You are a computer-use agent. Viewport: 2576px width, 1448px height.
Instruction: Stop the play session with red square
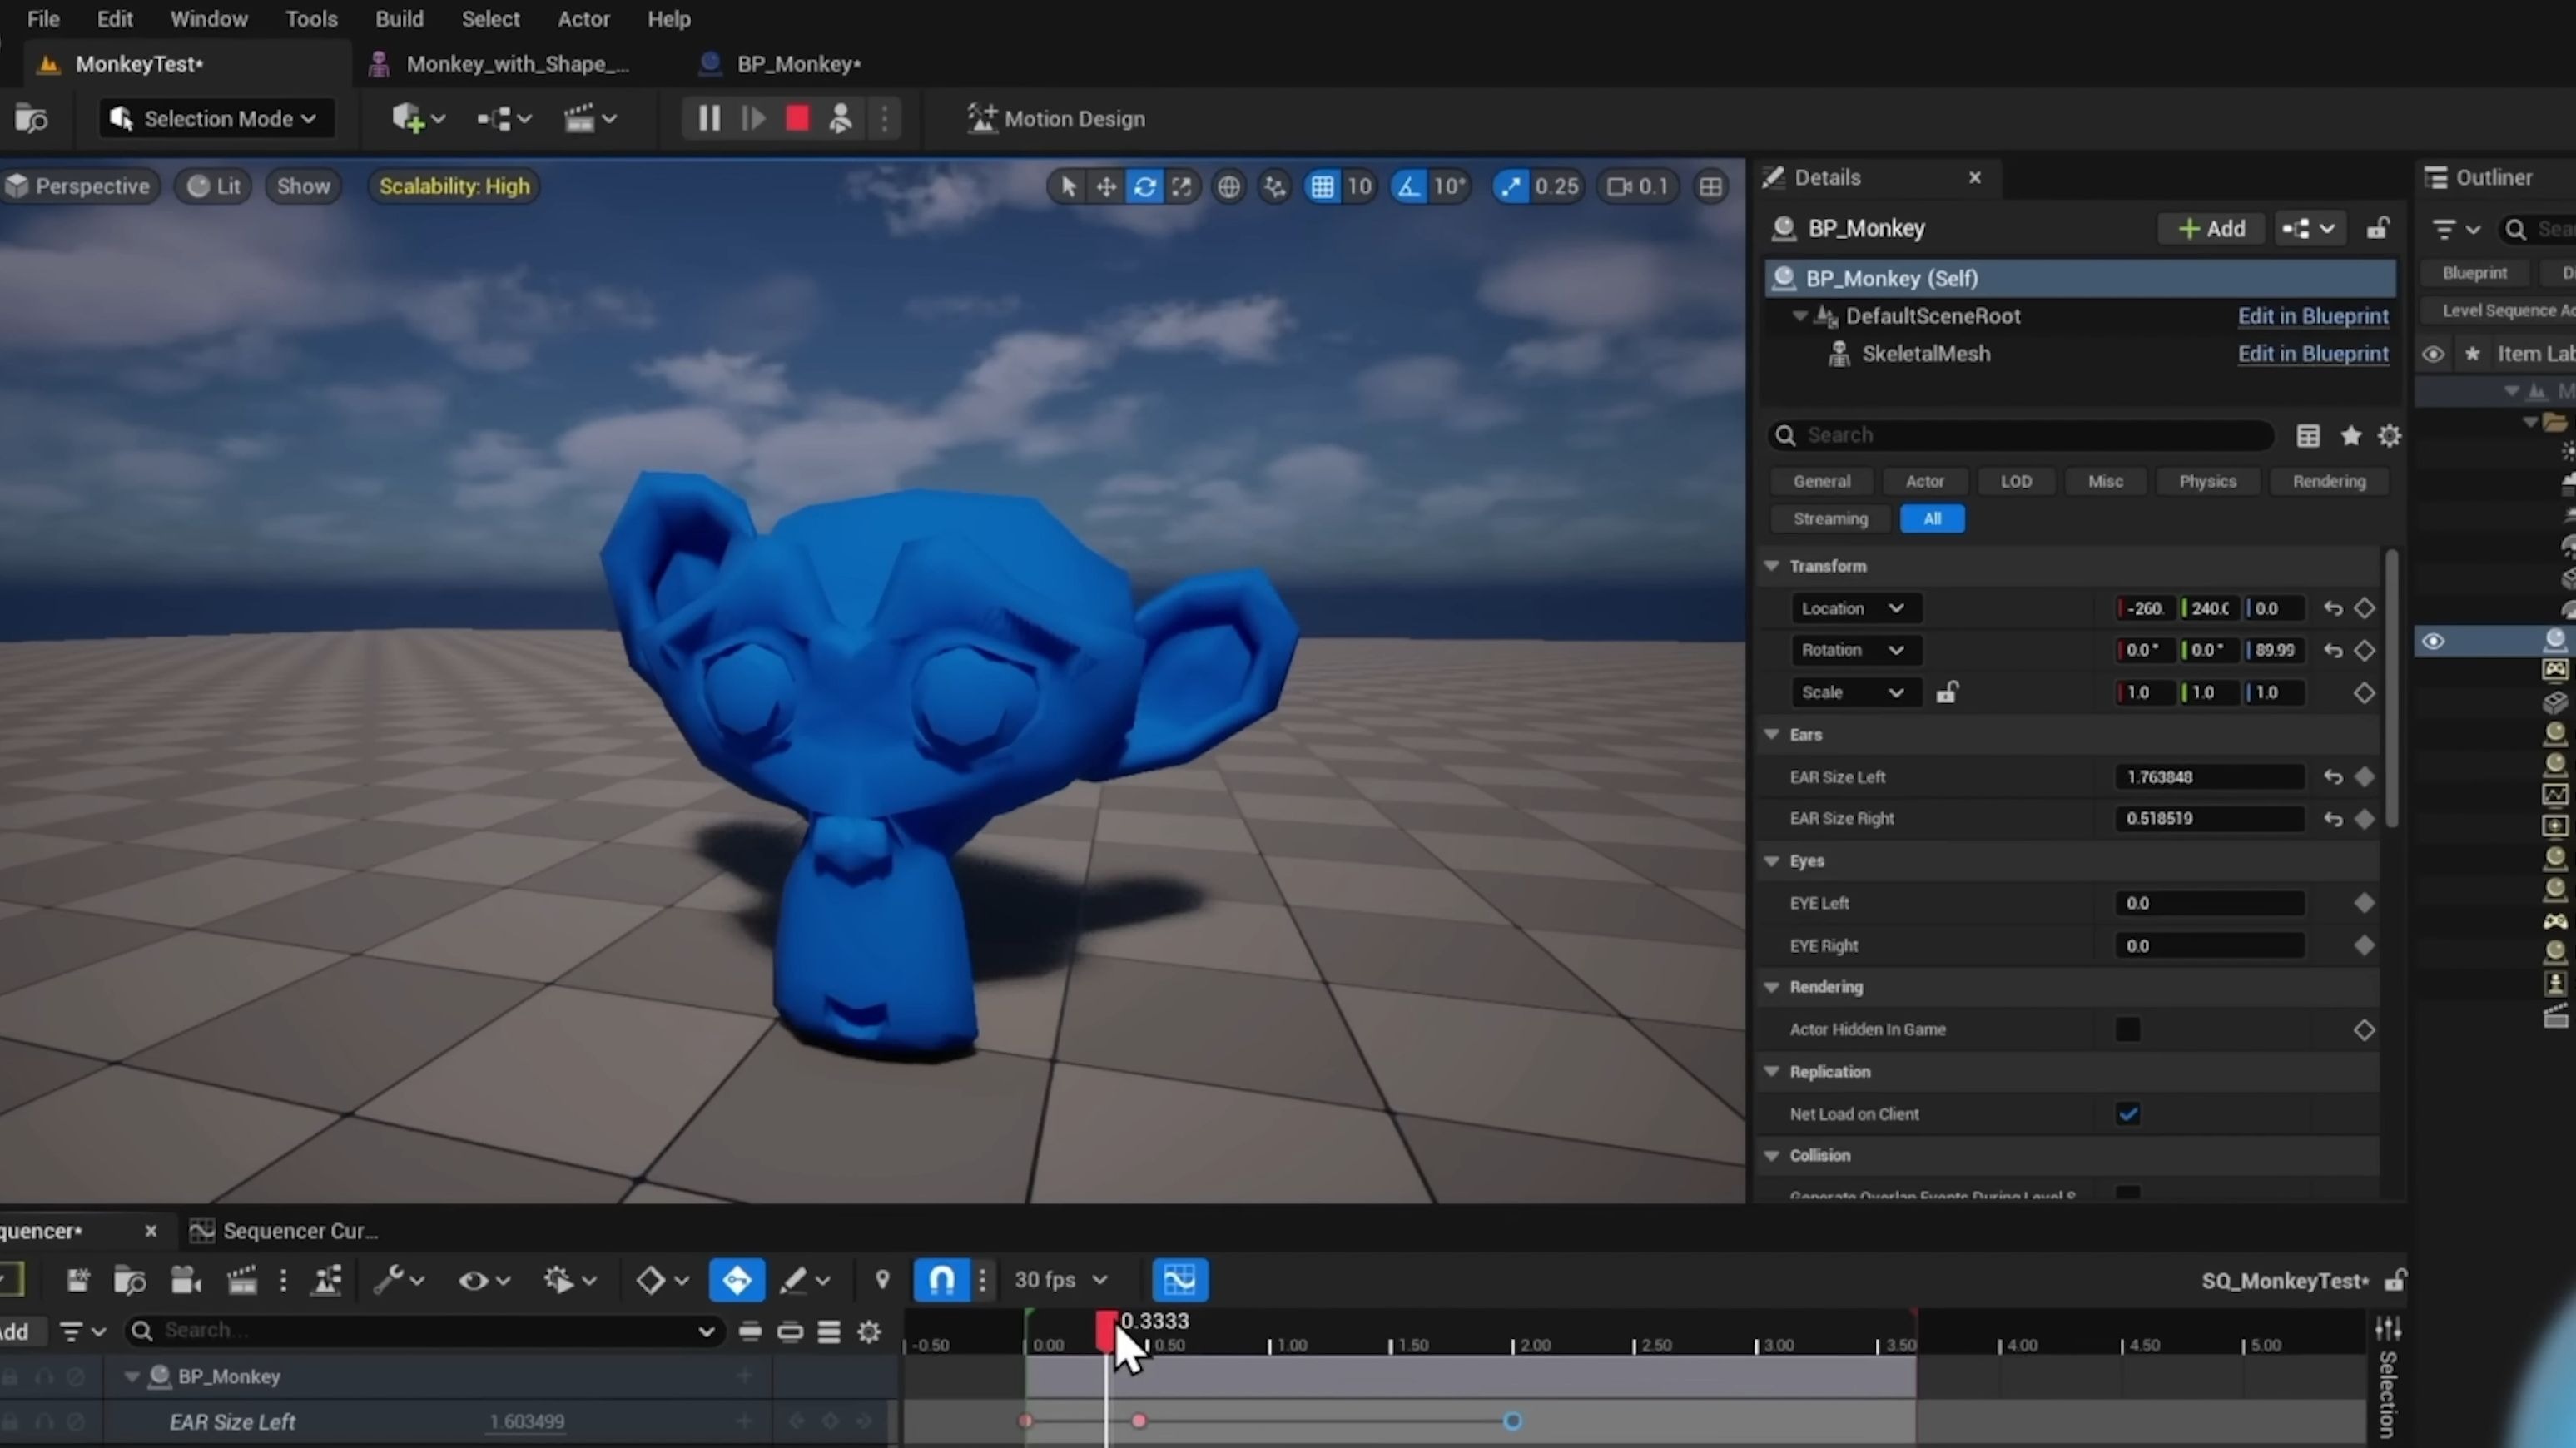click(797, 119)
